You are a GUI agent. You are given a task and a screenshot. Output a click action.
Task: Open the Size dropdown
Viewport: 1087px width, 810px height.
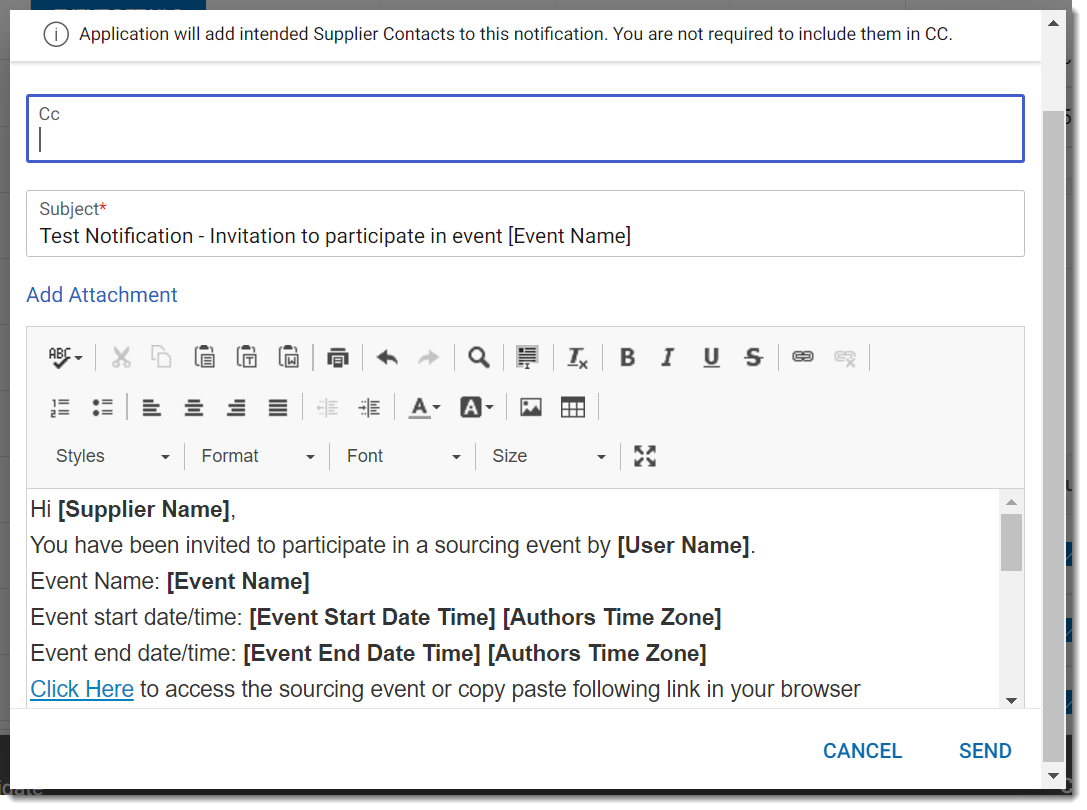pos(548,456)
